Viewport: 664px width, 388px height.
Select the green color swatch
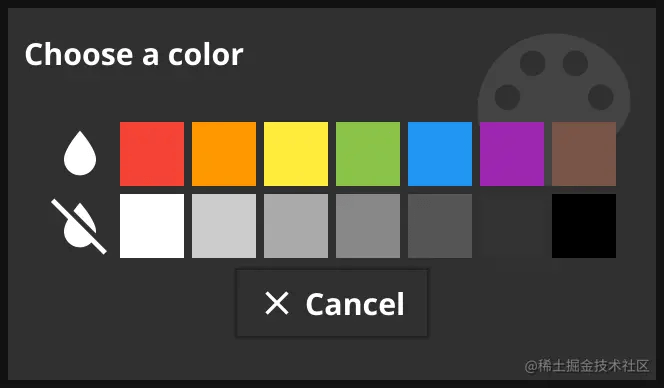368,154
